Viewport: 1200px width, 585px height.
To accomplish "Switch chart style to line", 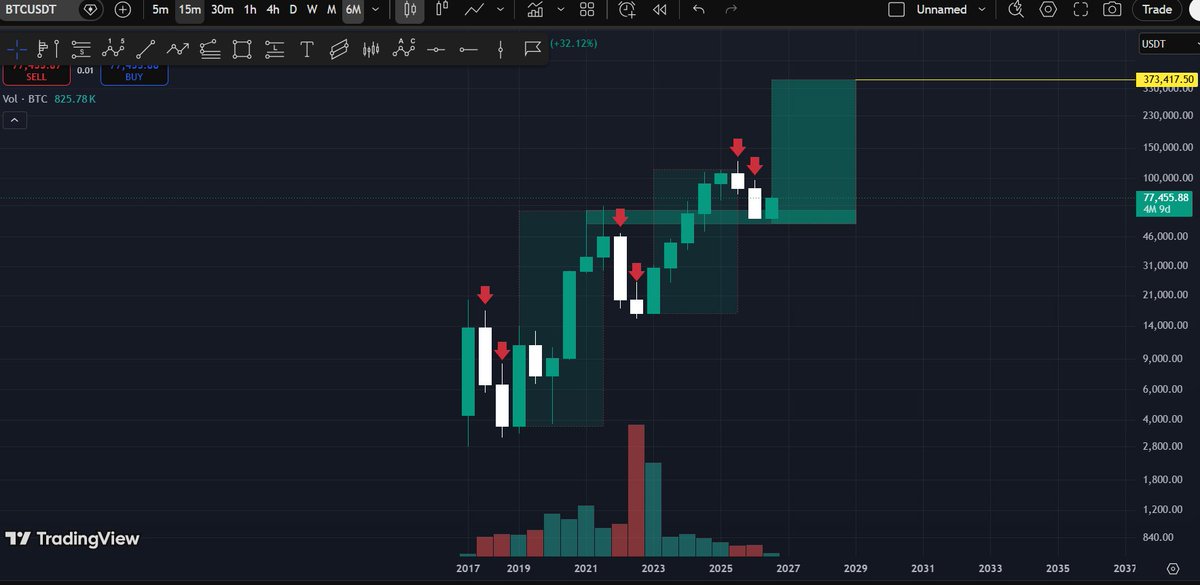I will point(476,9).
